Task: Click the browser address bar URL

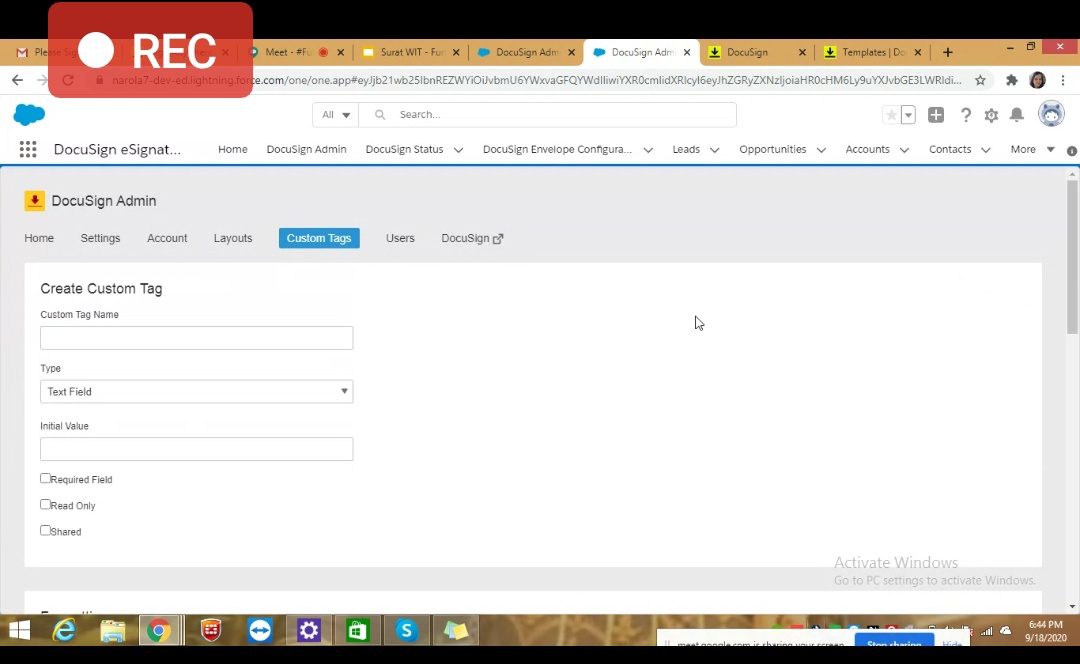Action: pos(537,80)
